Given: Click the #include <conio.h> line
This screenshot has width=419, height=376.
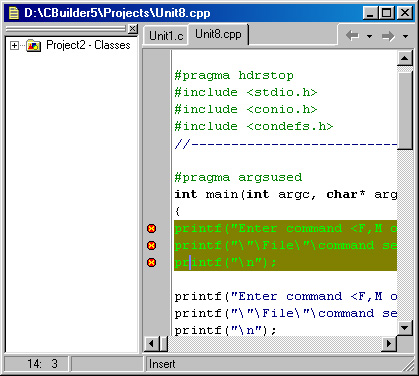Looking at the screenshot, I should (246, 109).
